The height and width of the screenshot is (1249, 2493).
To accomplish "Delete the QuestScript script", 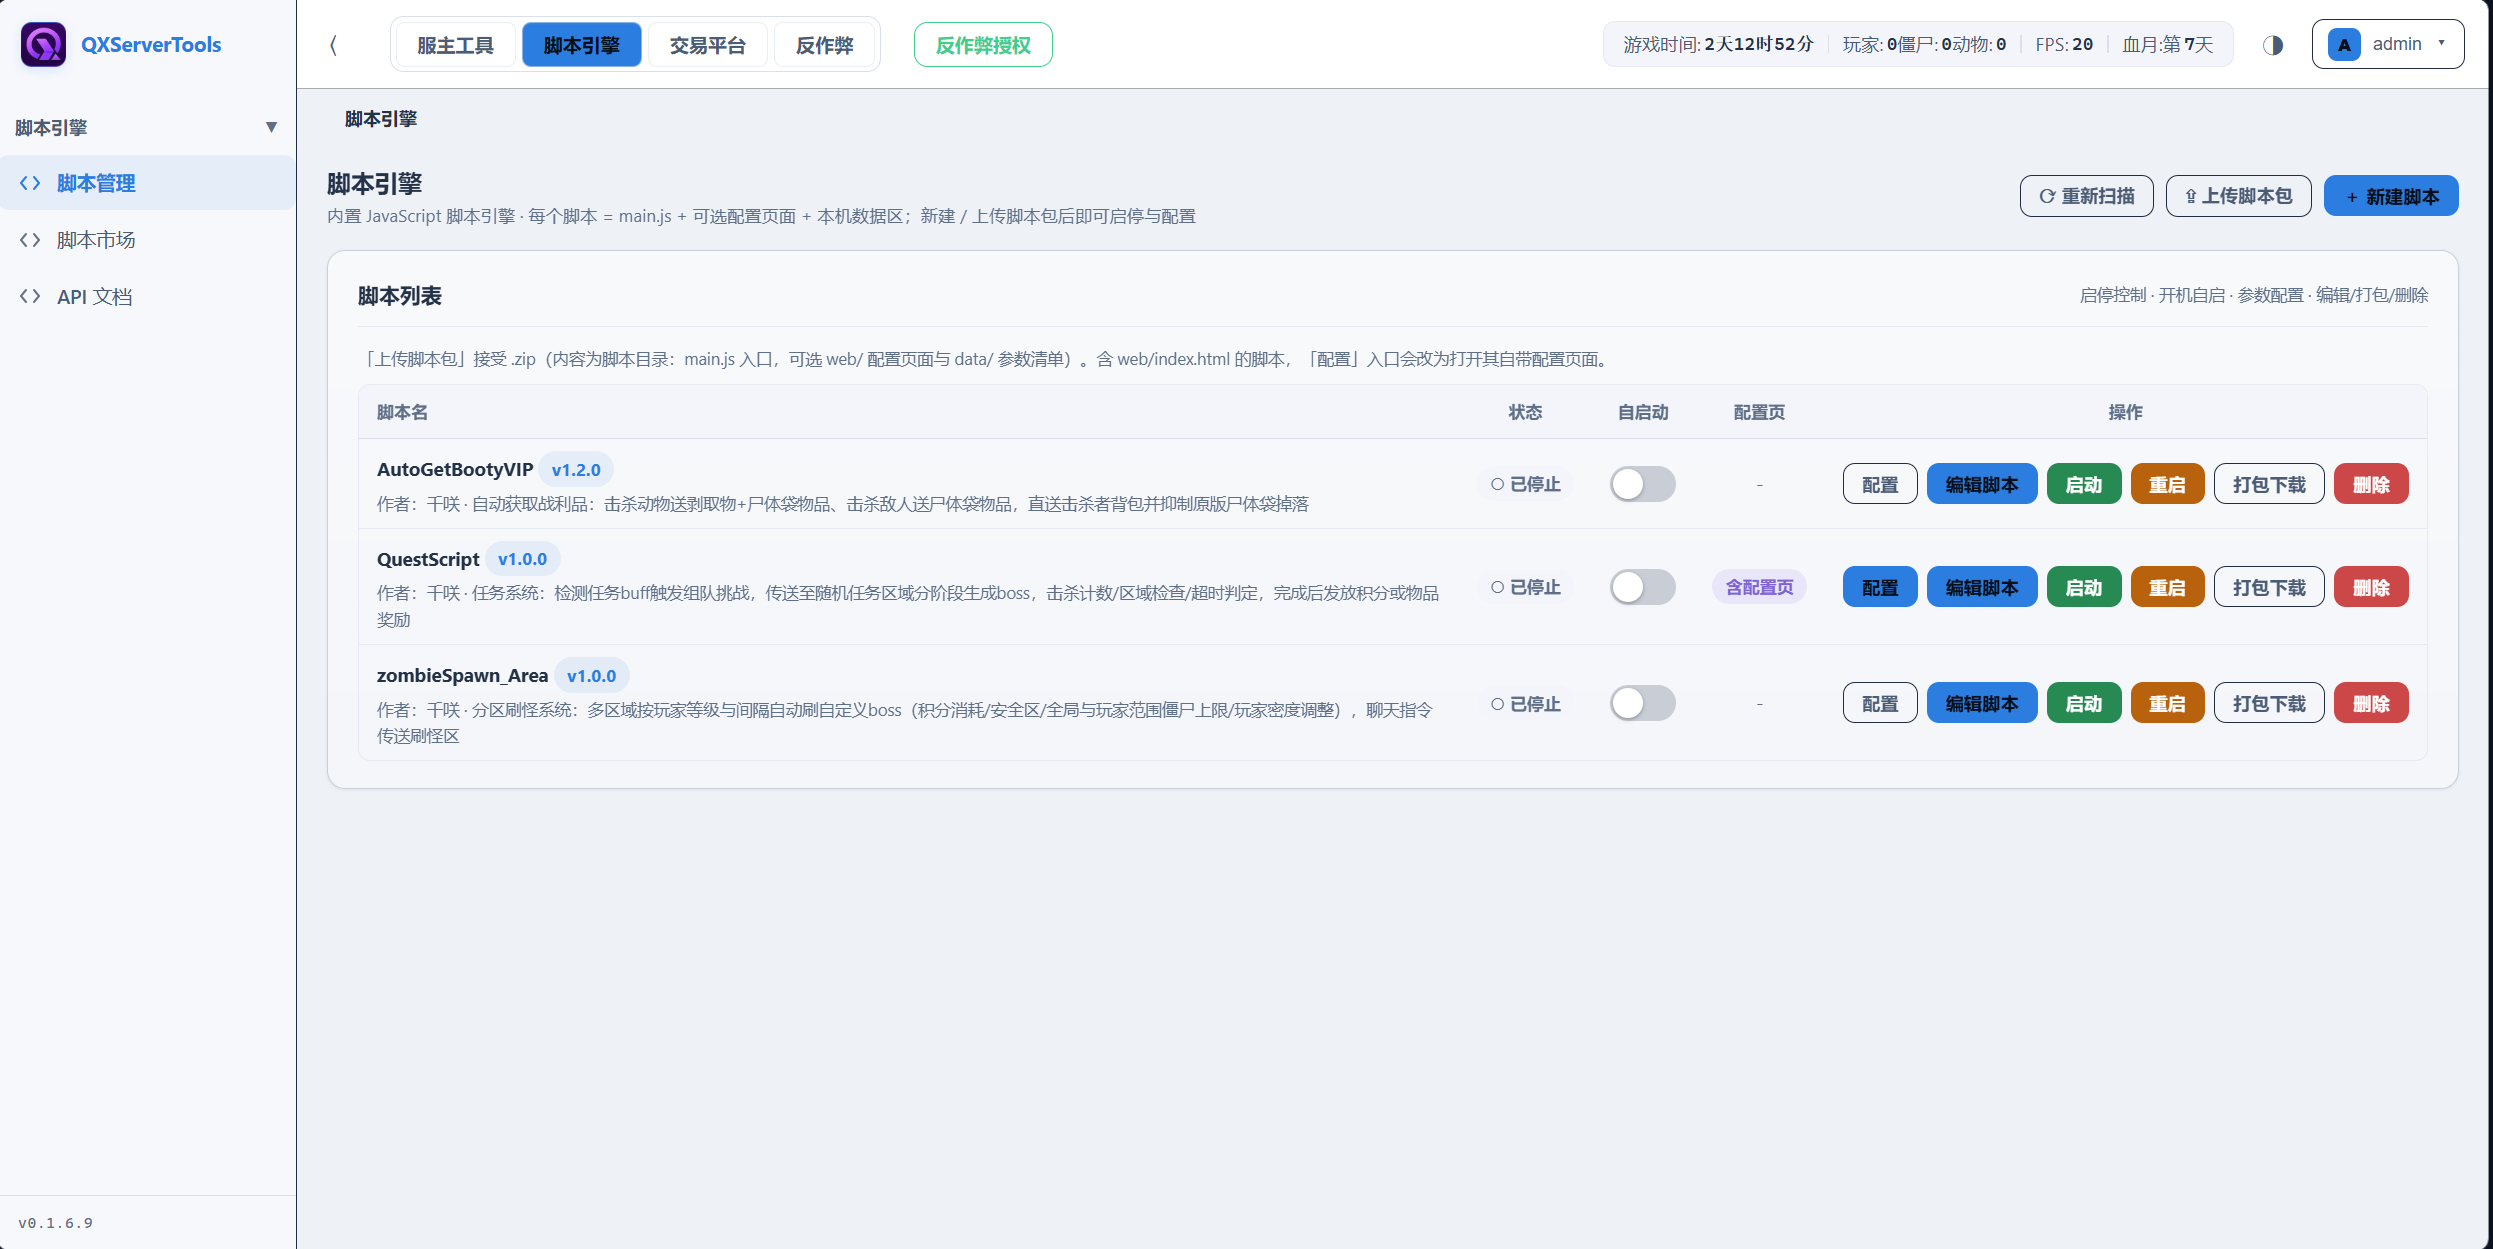I will click(2370, 587).
